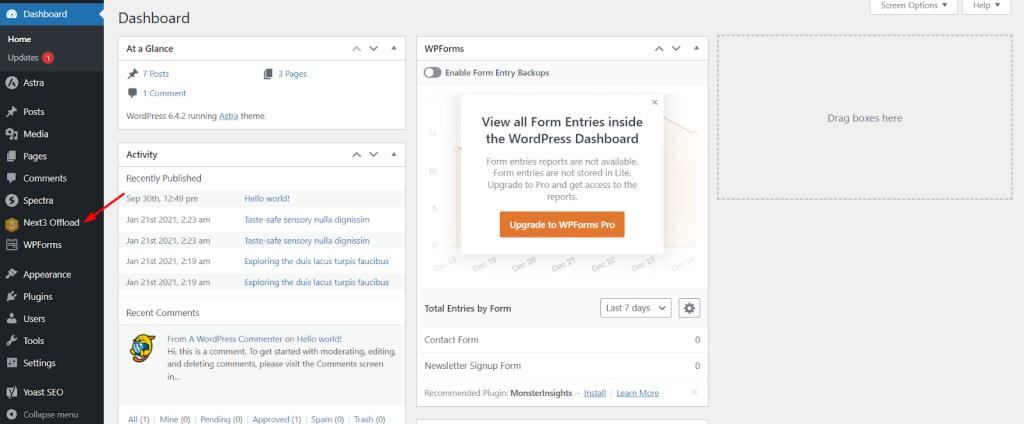Click Install link for MonsterInsights

(595, 393)
